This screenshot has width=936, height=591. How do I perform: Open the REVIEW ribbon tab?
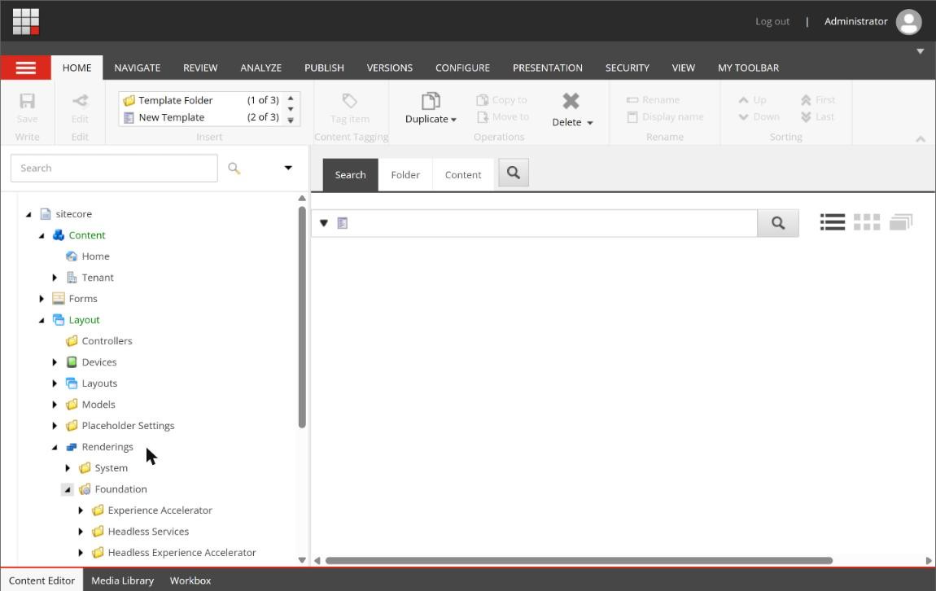point(200,68)
